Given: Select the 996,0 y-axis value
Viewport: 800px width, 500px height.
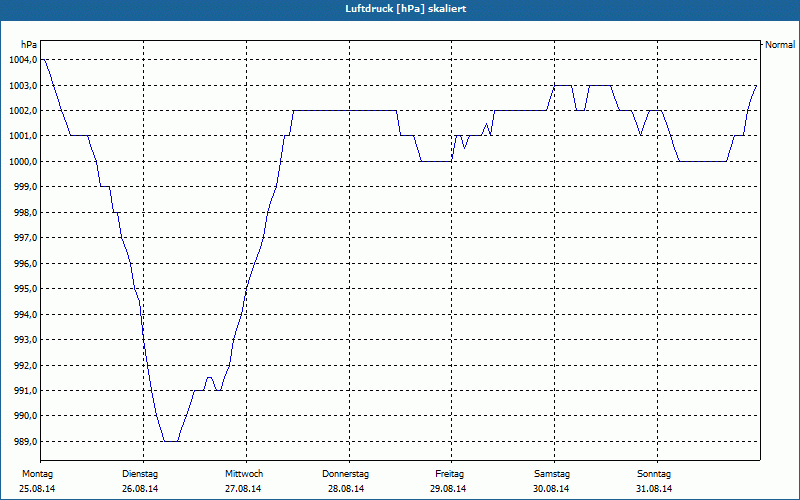Looking at the screenshot, I should pos(25,263).
